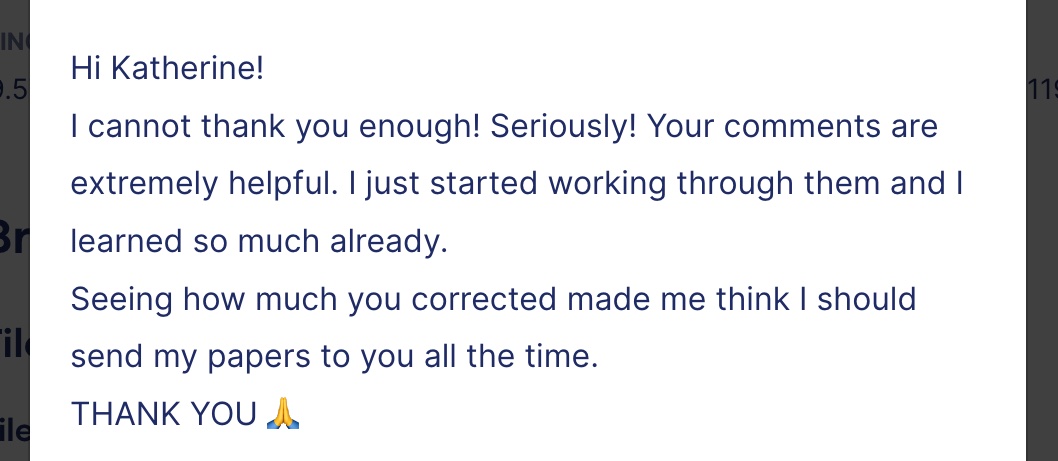Click the words "Your comments are"

click(x=792, y=126)
